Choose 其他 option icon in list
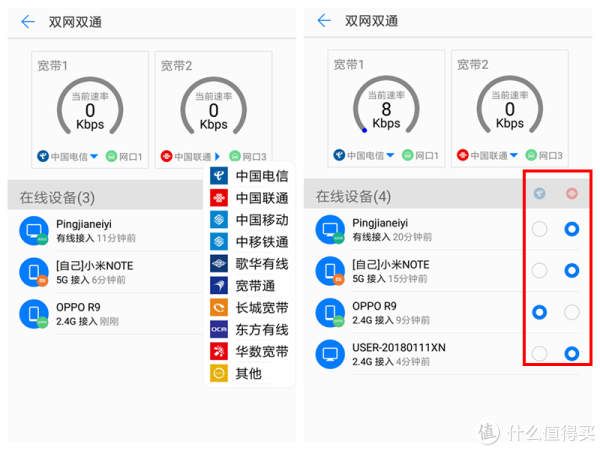 [x=219, y=373]
